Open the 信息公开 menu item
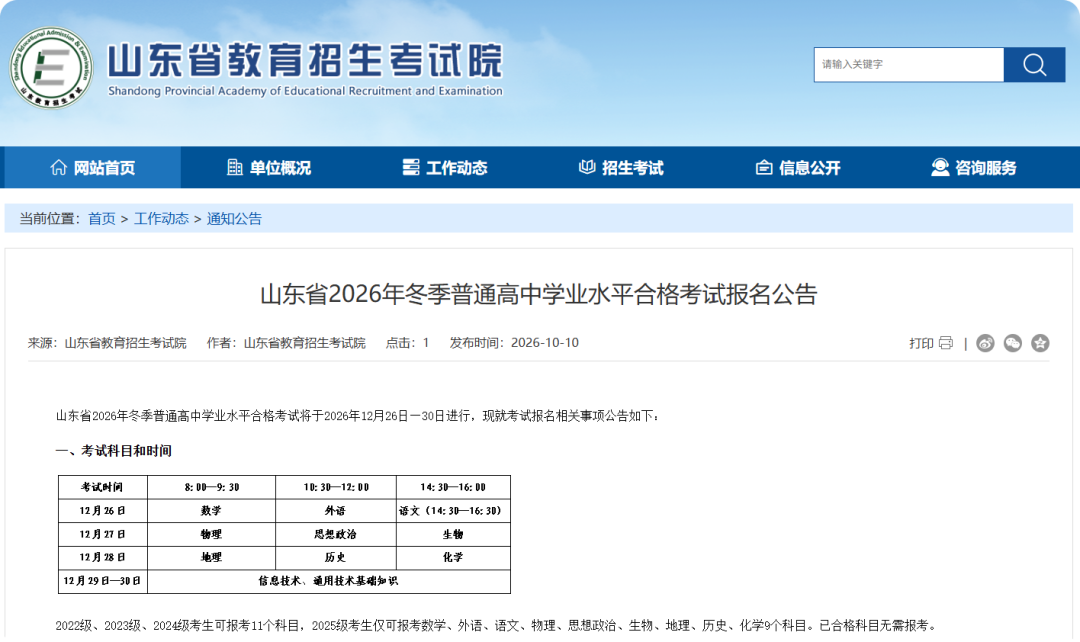The width and height of the screenshot is (1080, 642). (798, 167)
